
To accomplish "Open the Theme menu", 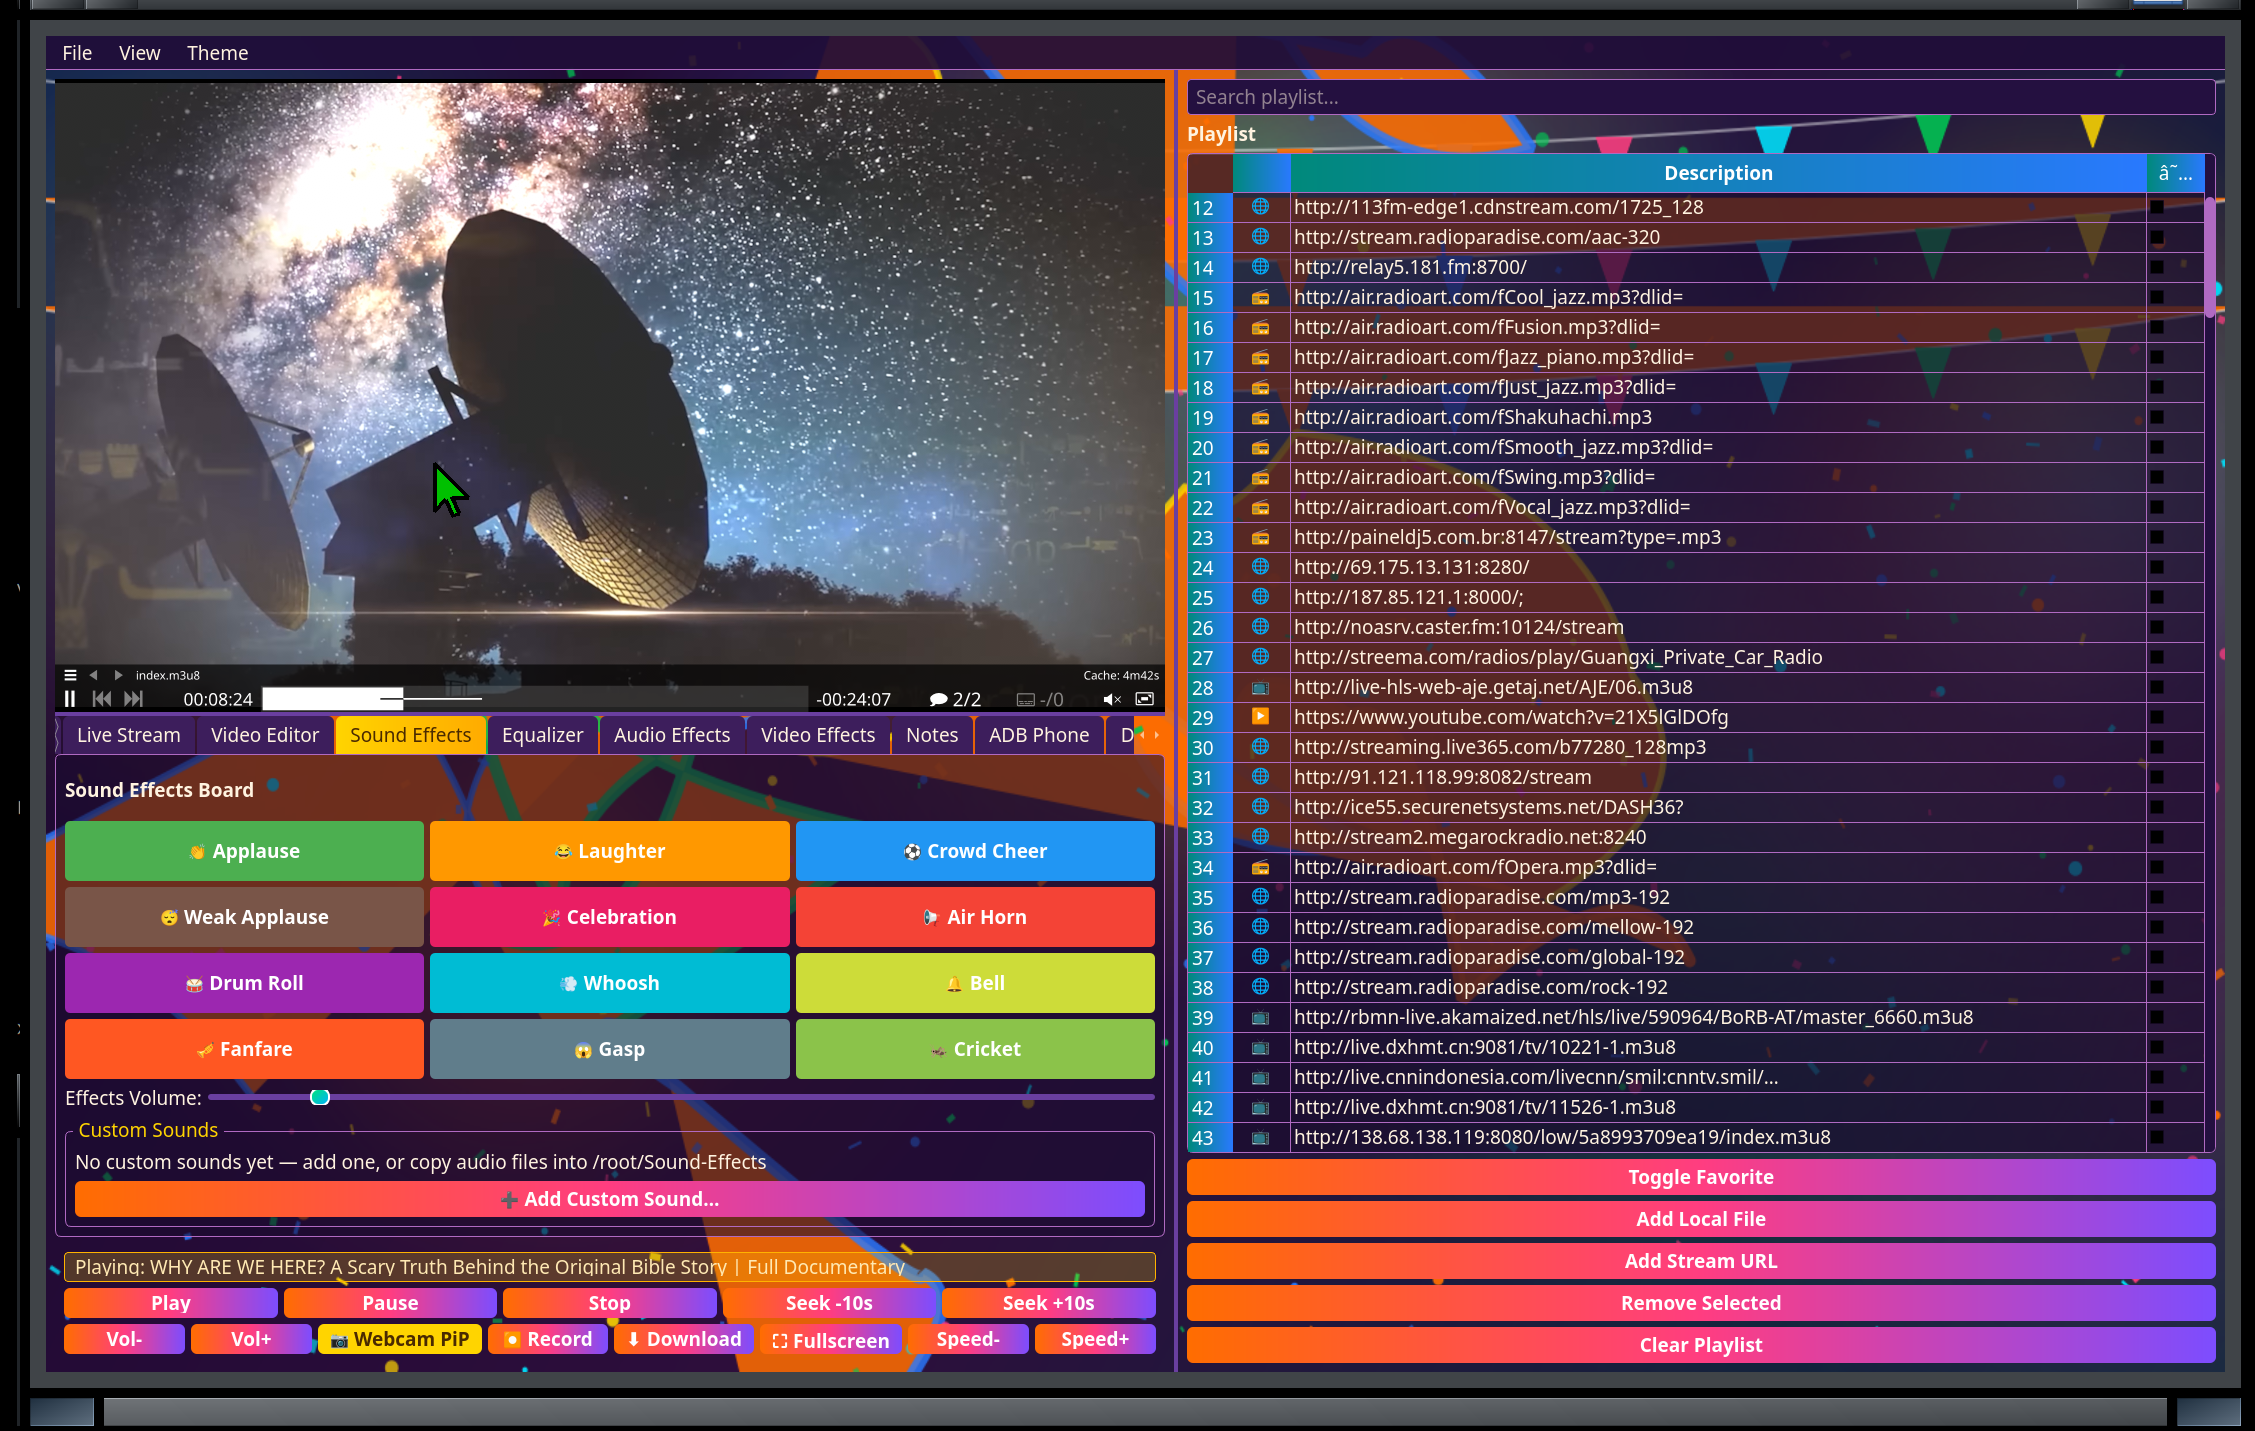I will coord(217,53).
